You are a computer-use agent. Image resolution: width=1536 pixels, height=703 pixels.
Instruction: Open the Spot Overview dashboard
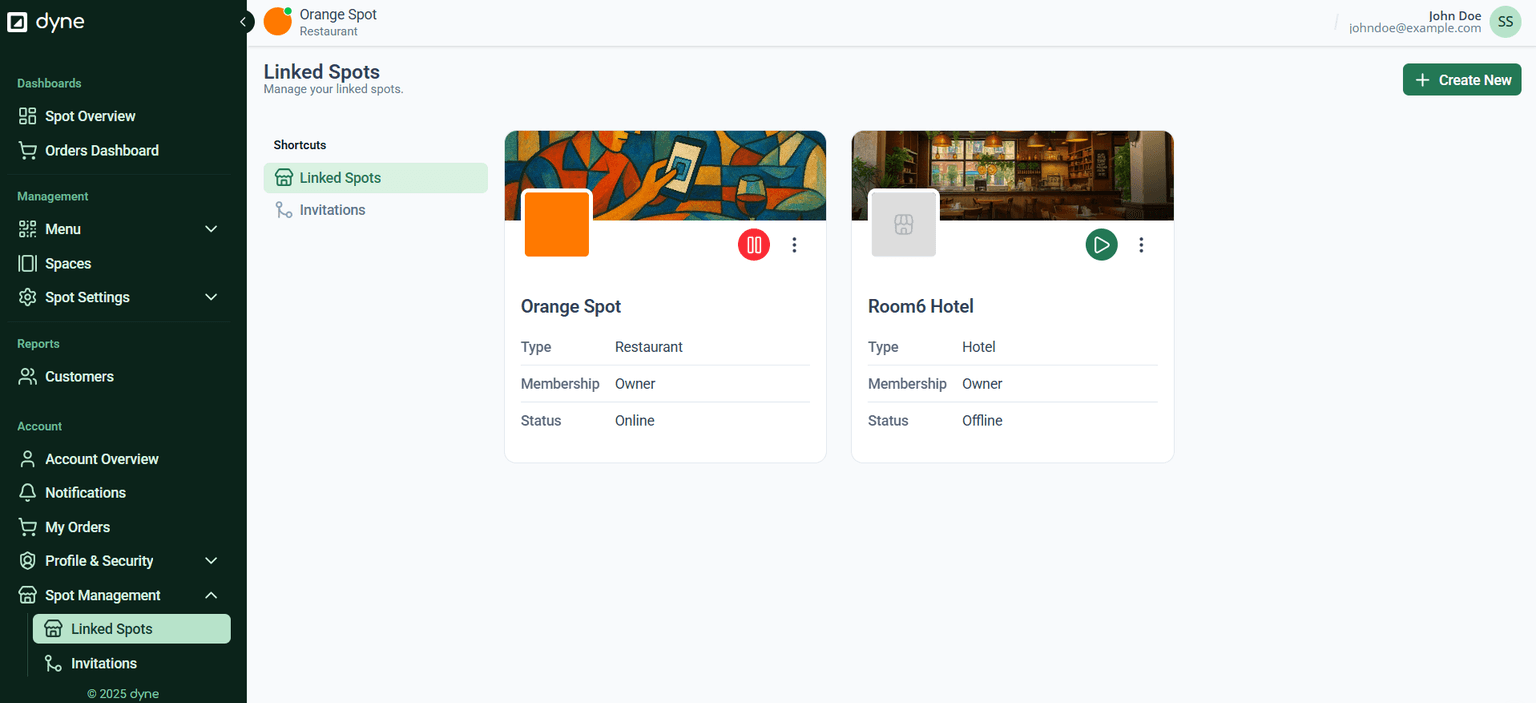click(x=90, y=116)
